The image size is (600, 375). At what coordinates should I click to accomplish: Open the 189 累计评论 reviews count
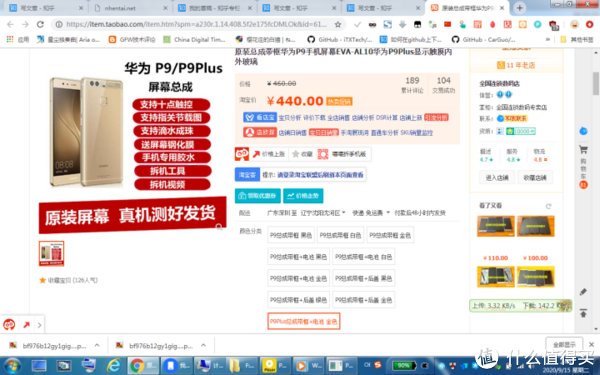pyautogui.click(x=412, y=85)
